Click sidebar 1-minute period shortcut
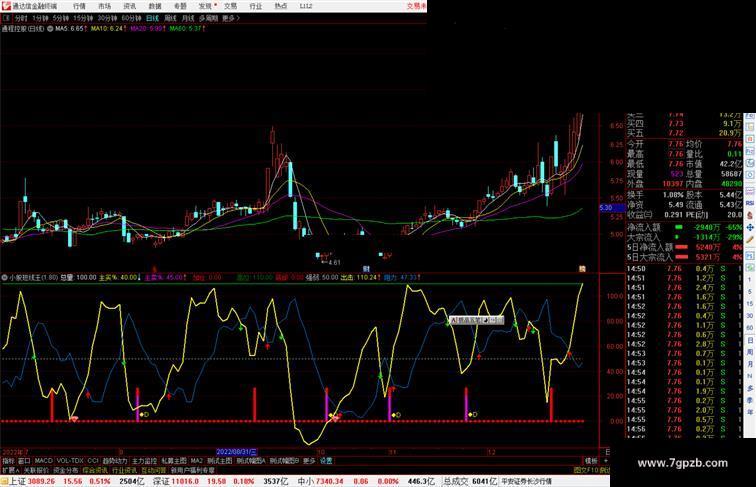The image size is (756, 487). (x=750, y=280)
